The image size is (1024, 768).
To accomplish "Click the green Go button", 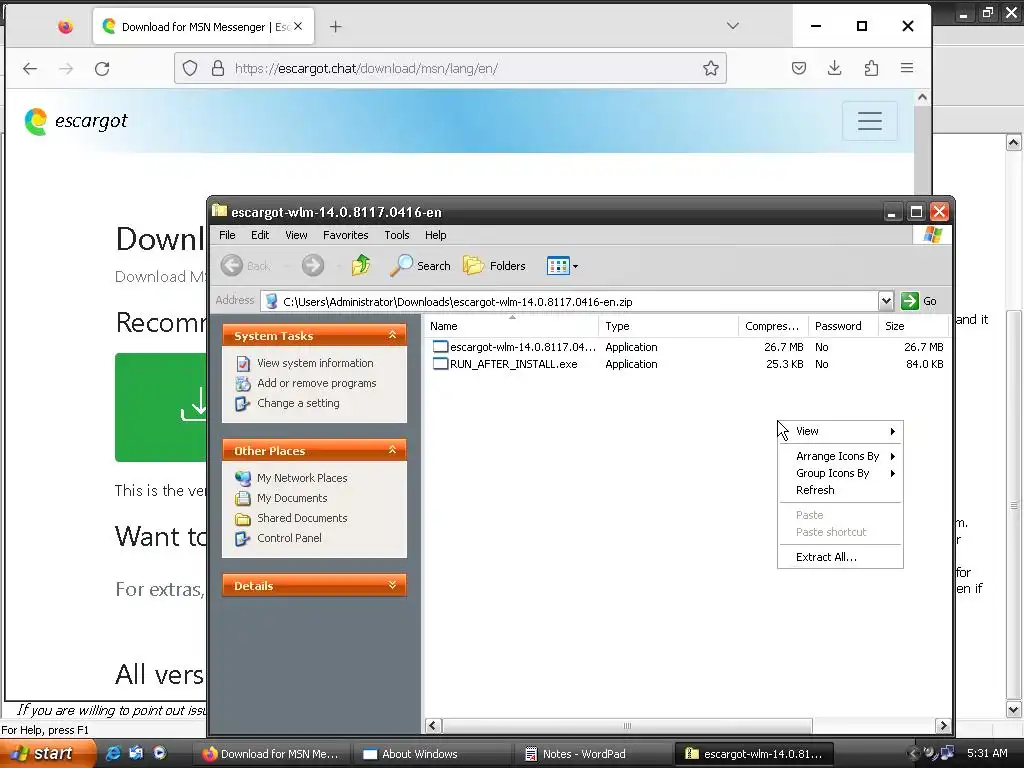I will pyautogui.click(x=919, y=301).
